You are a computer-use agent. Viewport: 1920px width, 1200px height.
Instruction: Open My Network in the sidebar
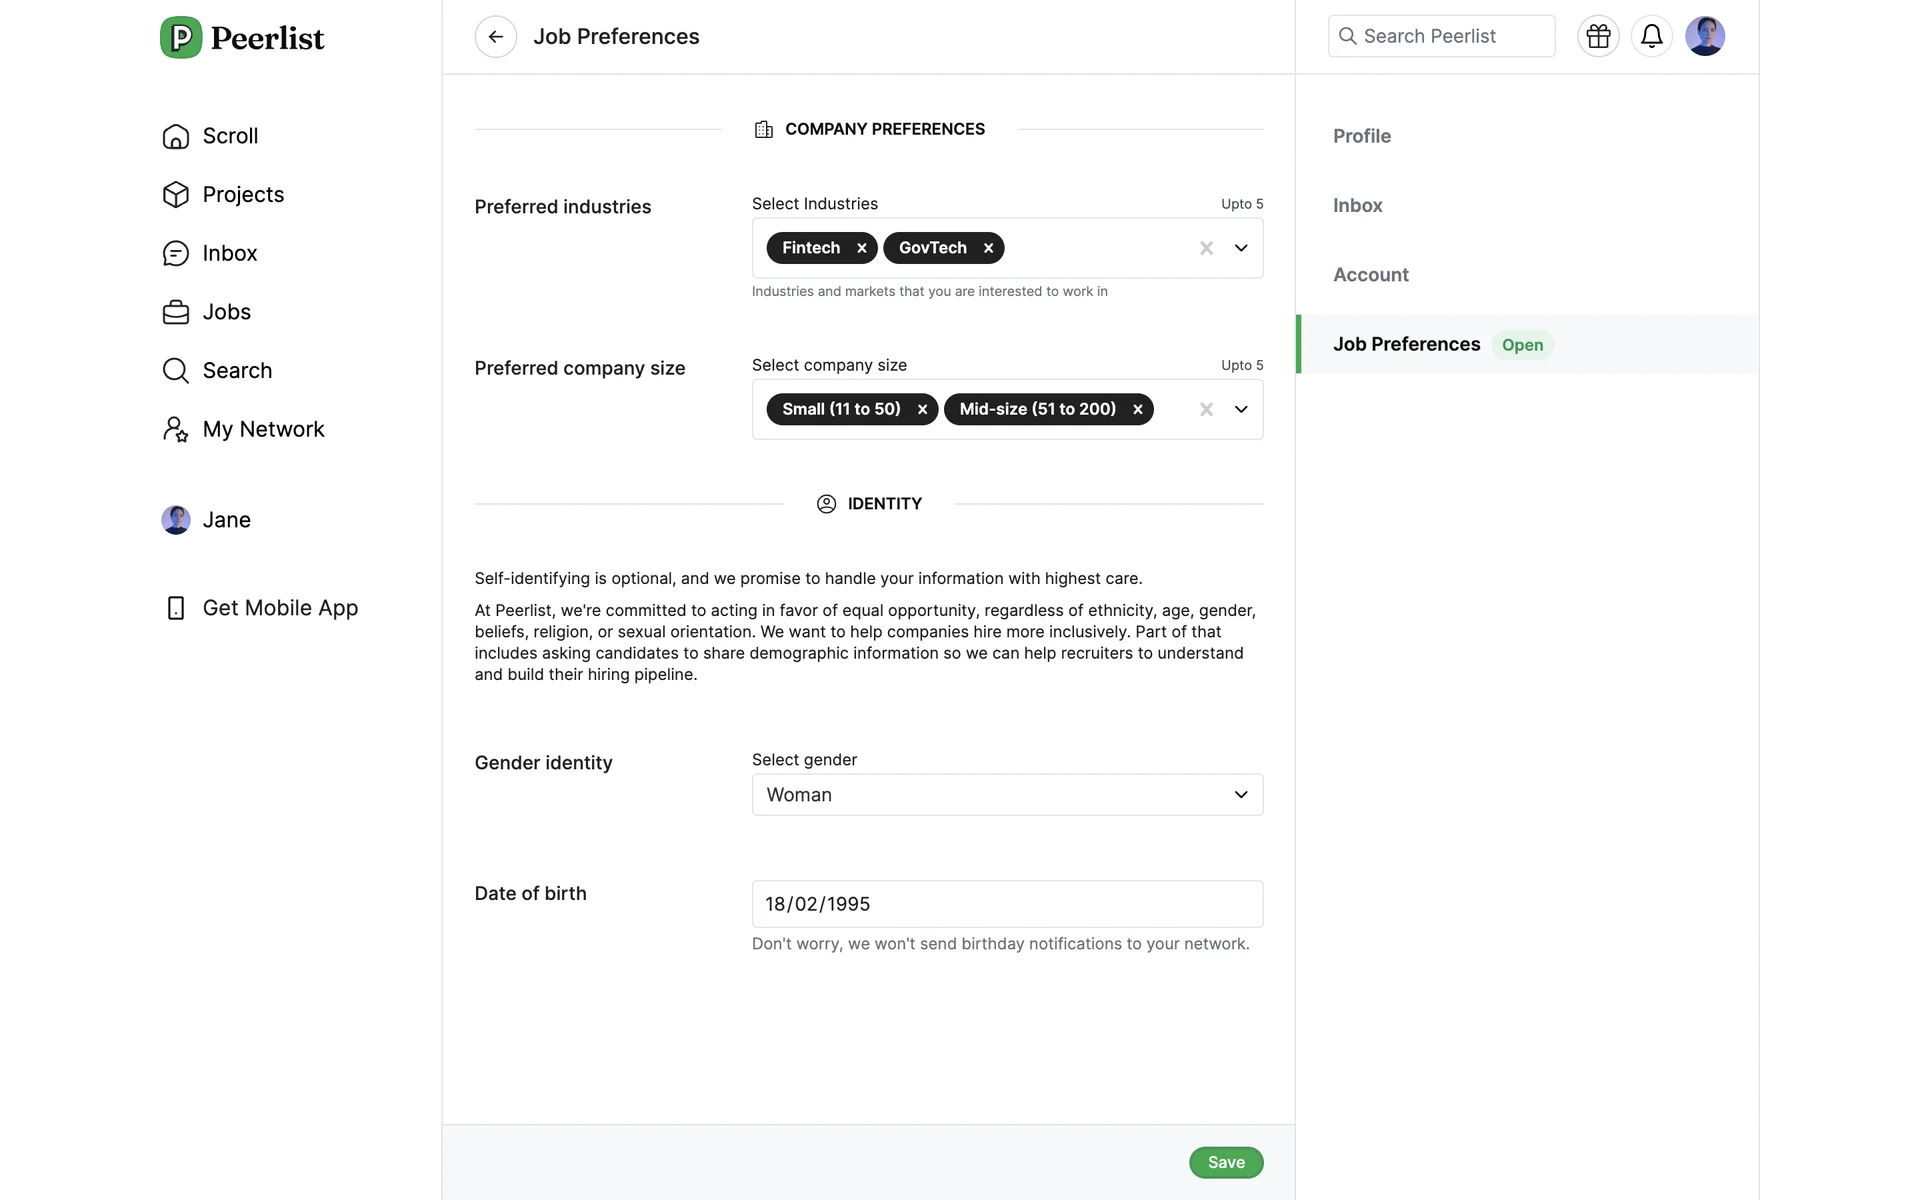tap(263, 430)
